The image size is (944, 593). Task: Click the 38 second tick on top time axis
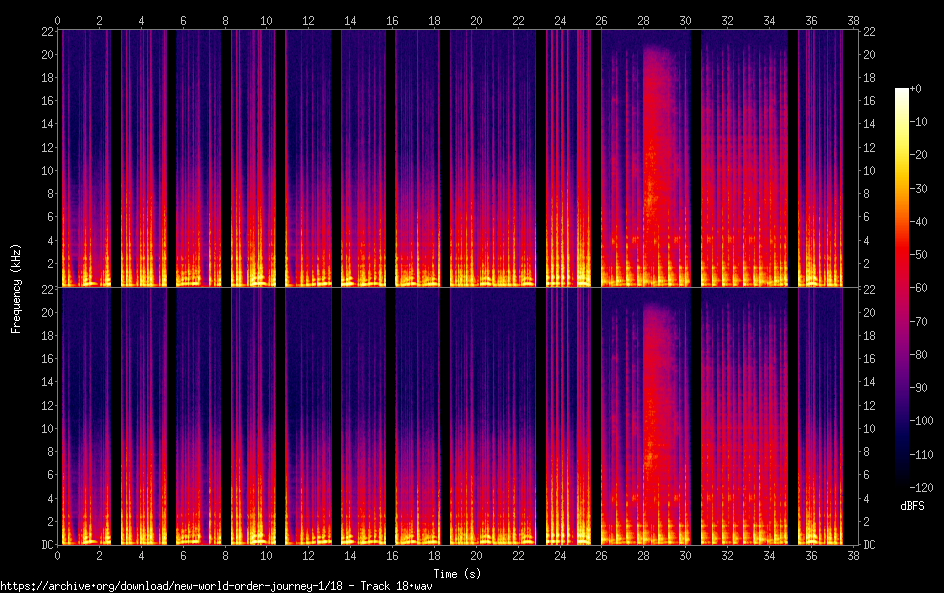point(853,19)
